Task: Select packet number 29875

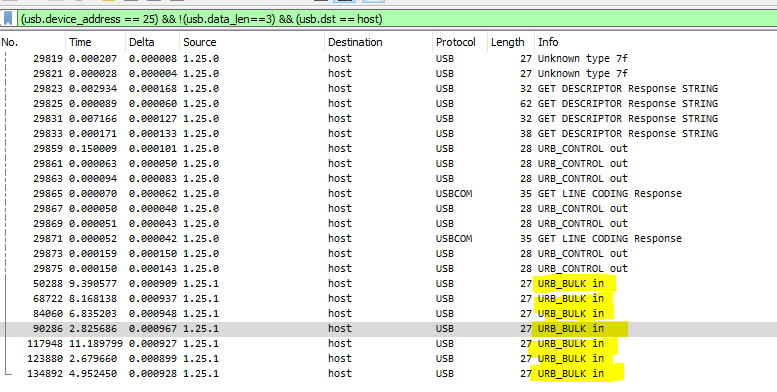Action: tap(388, 269)
